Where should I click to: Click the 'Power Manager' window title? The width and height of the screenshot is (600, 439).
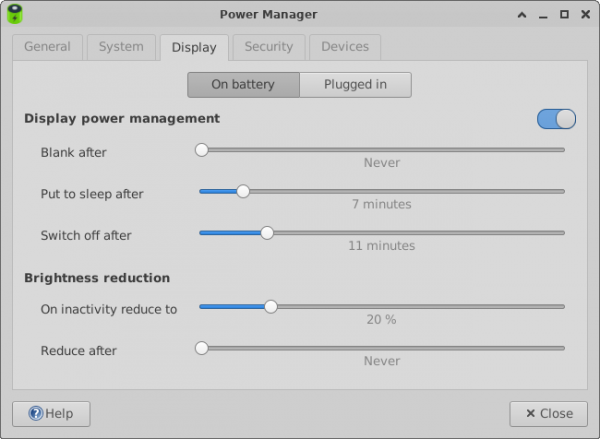click(269, 15)
